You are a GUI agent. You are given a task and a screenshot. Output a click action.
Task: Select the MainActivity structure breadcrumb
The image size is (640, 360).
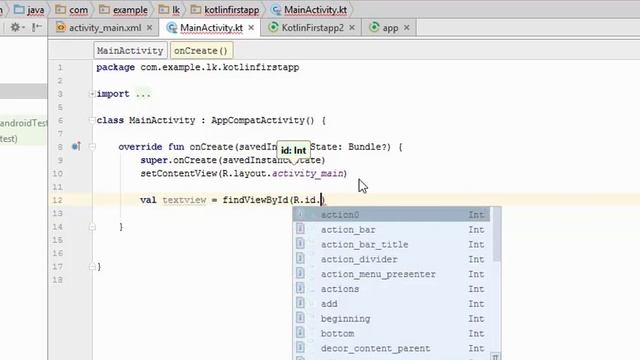coord(130,51)
